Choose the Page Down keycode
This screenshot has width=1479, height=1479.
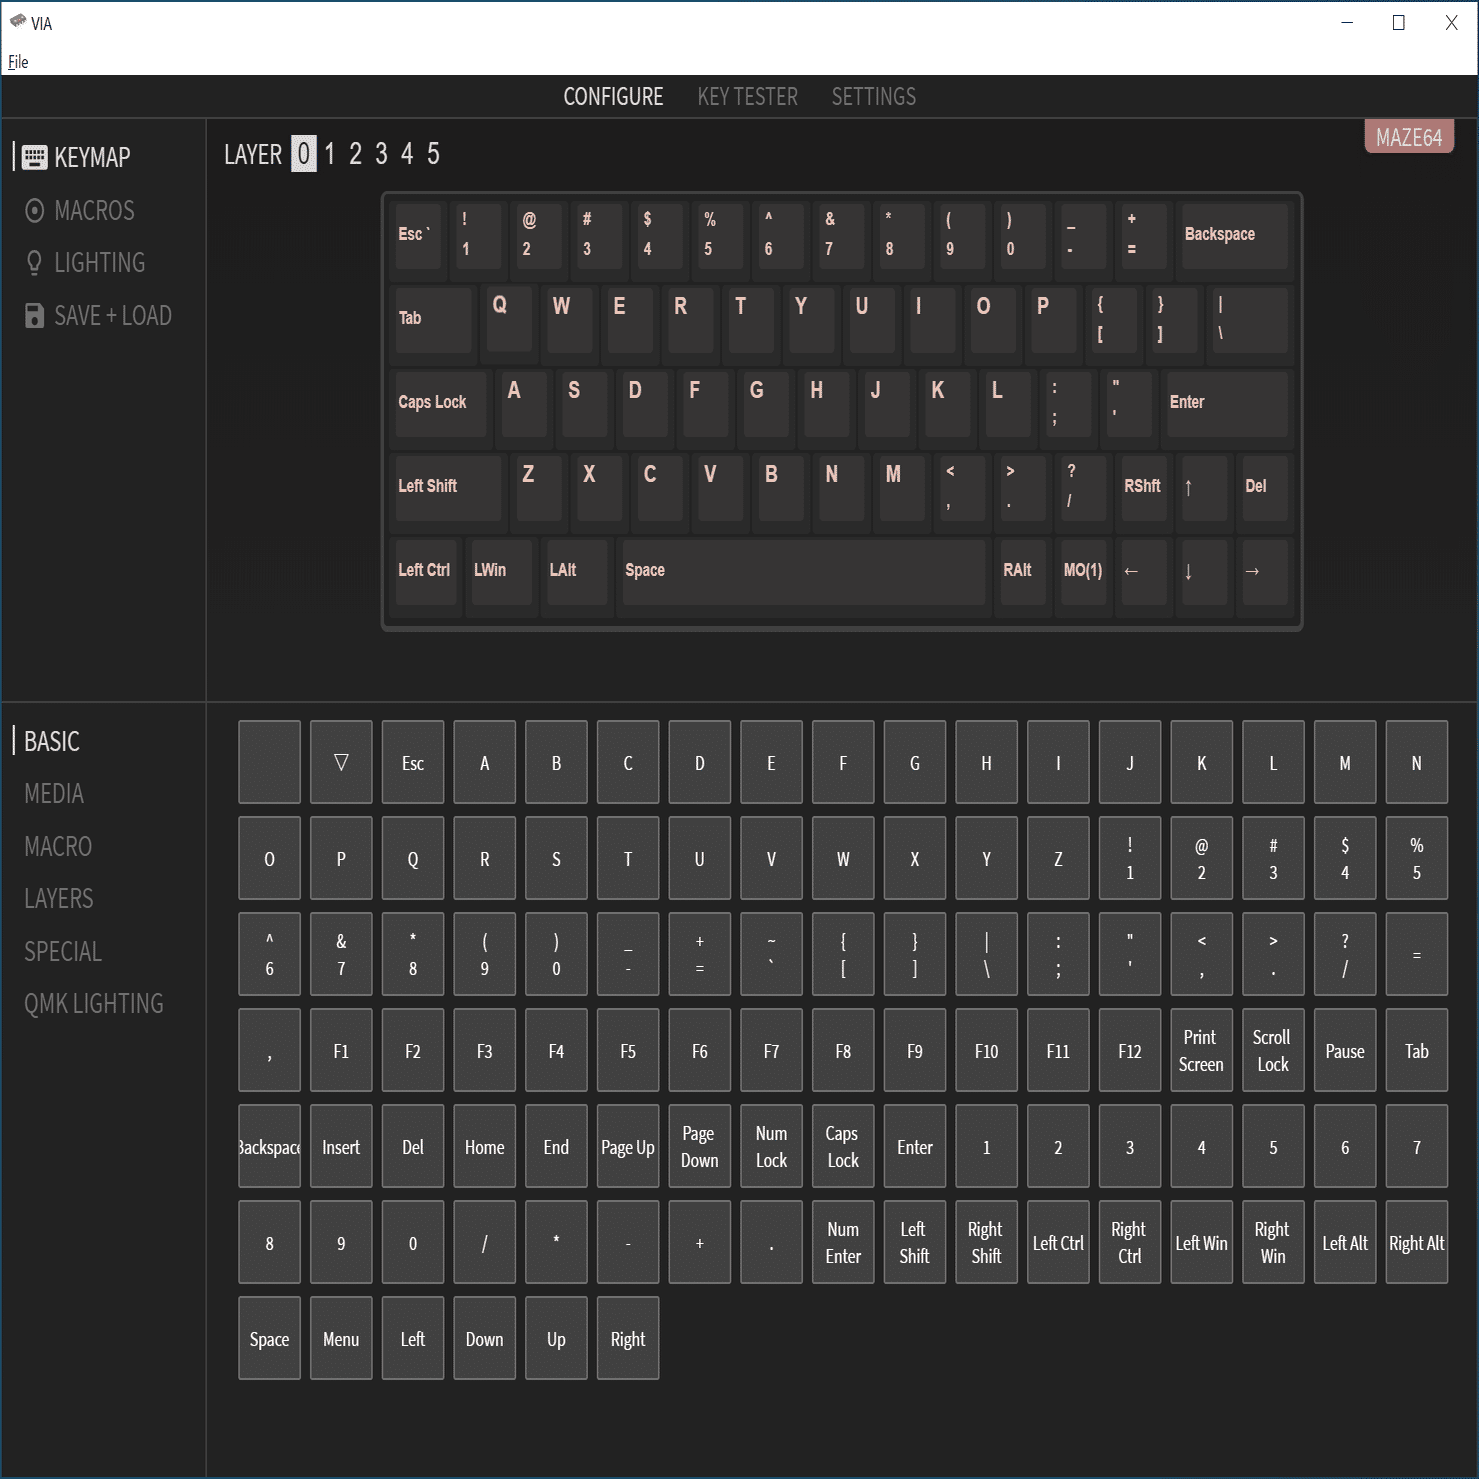tap(700, 1146)
